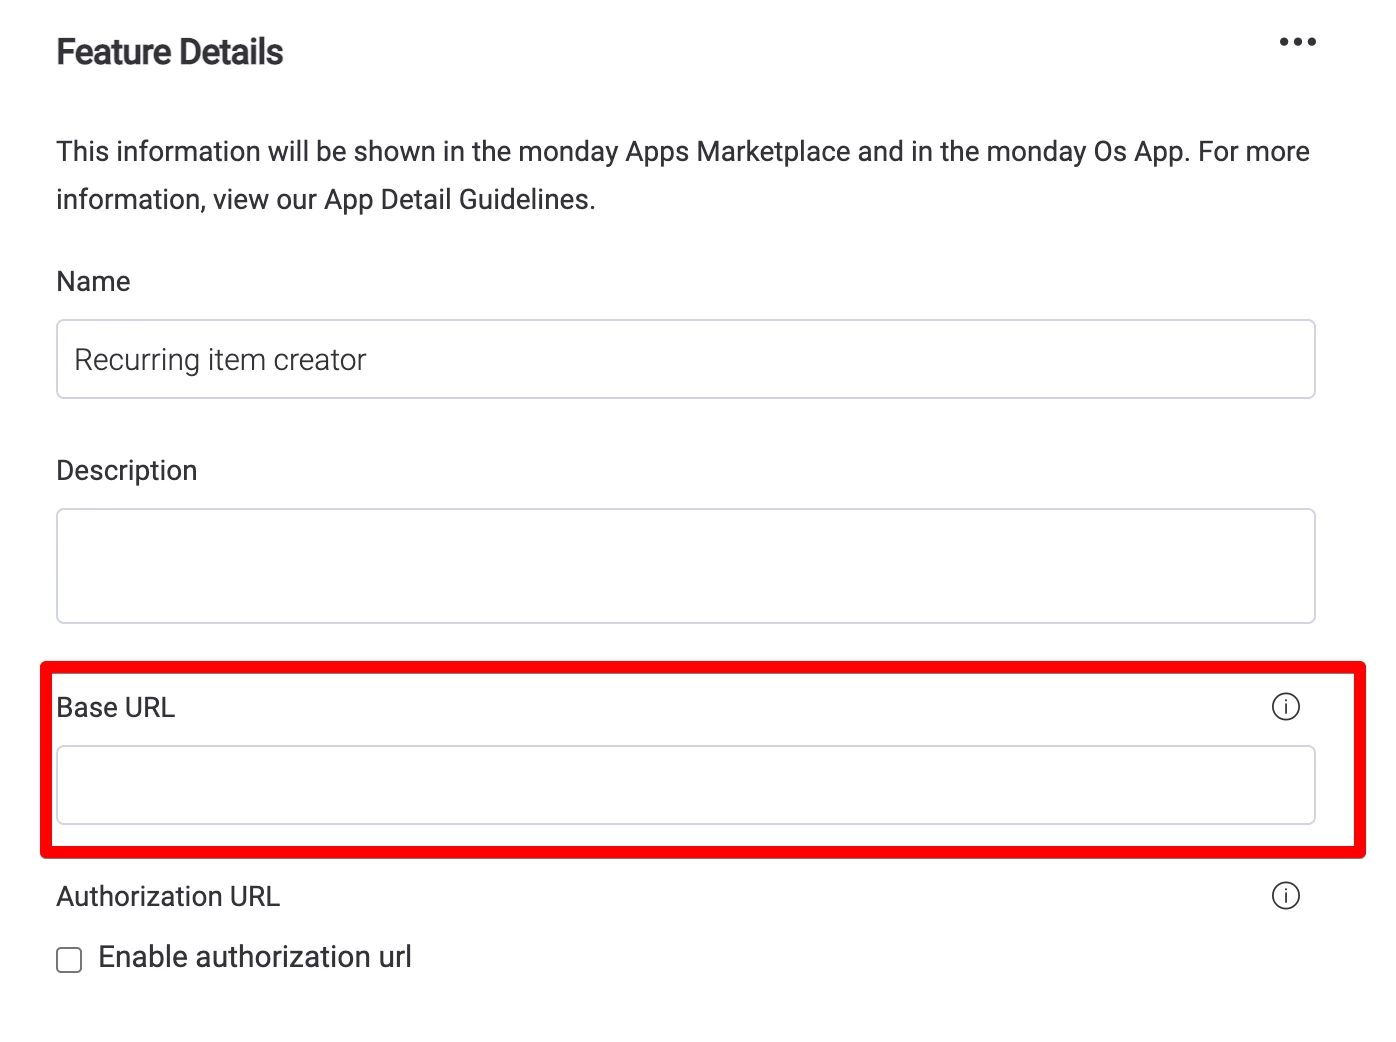Click the Base URL info icon

point(1285,707)
